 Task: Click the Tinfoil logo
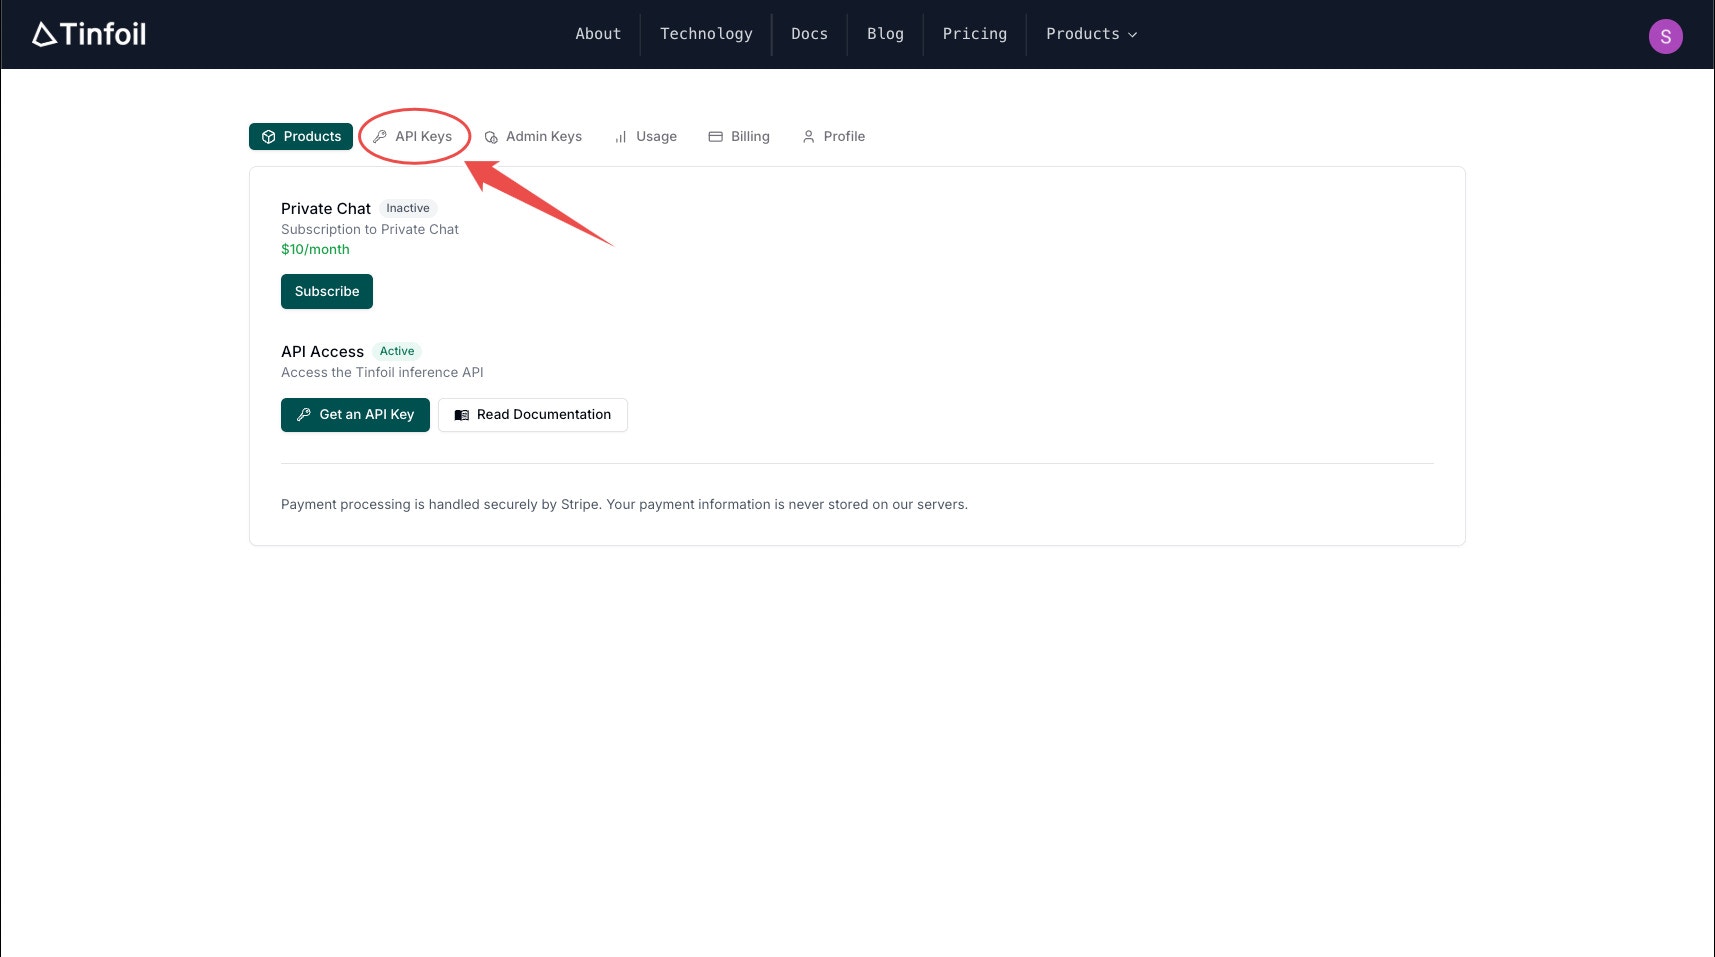pyautogui.click(x=89, y=34)
